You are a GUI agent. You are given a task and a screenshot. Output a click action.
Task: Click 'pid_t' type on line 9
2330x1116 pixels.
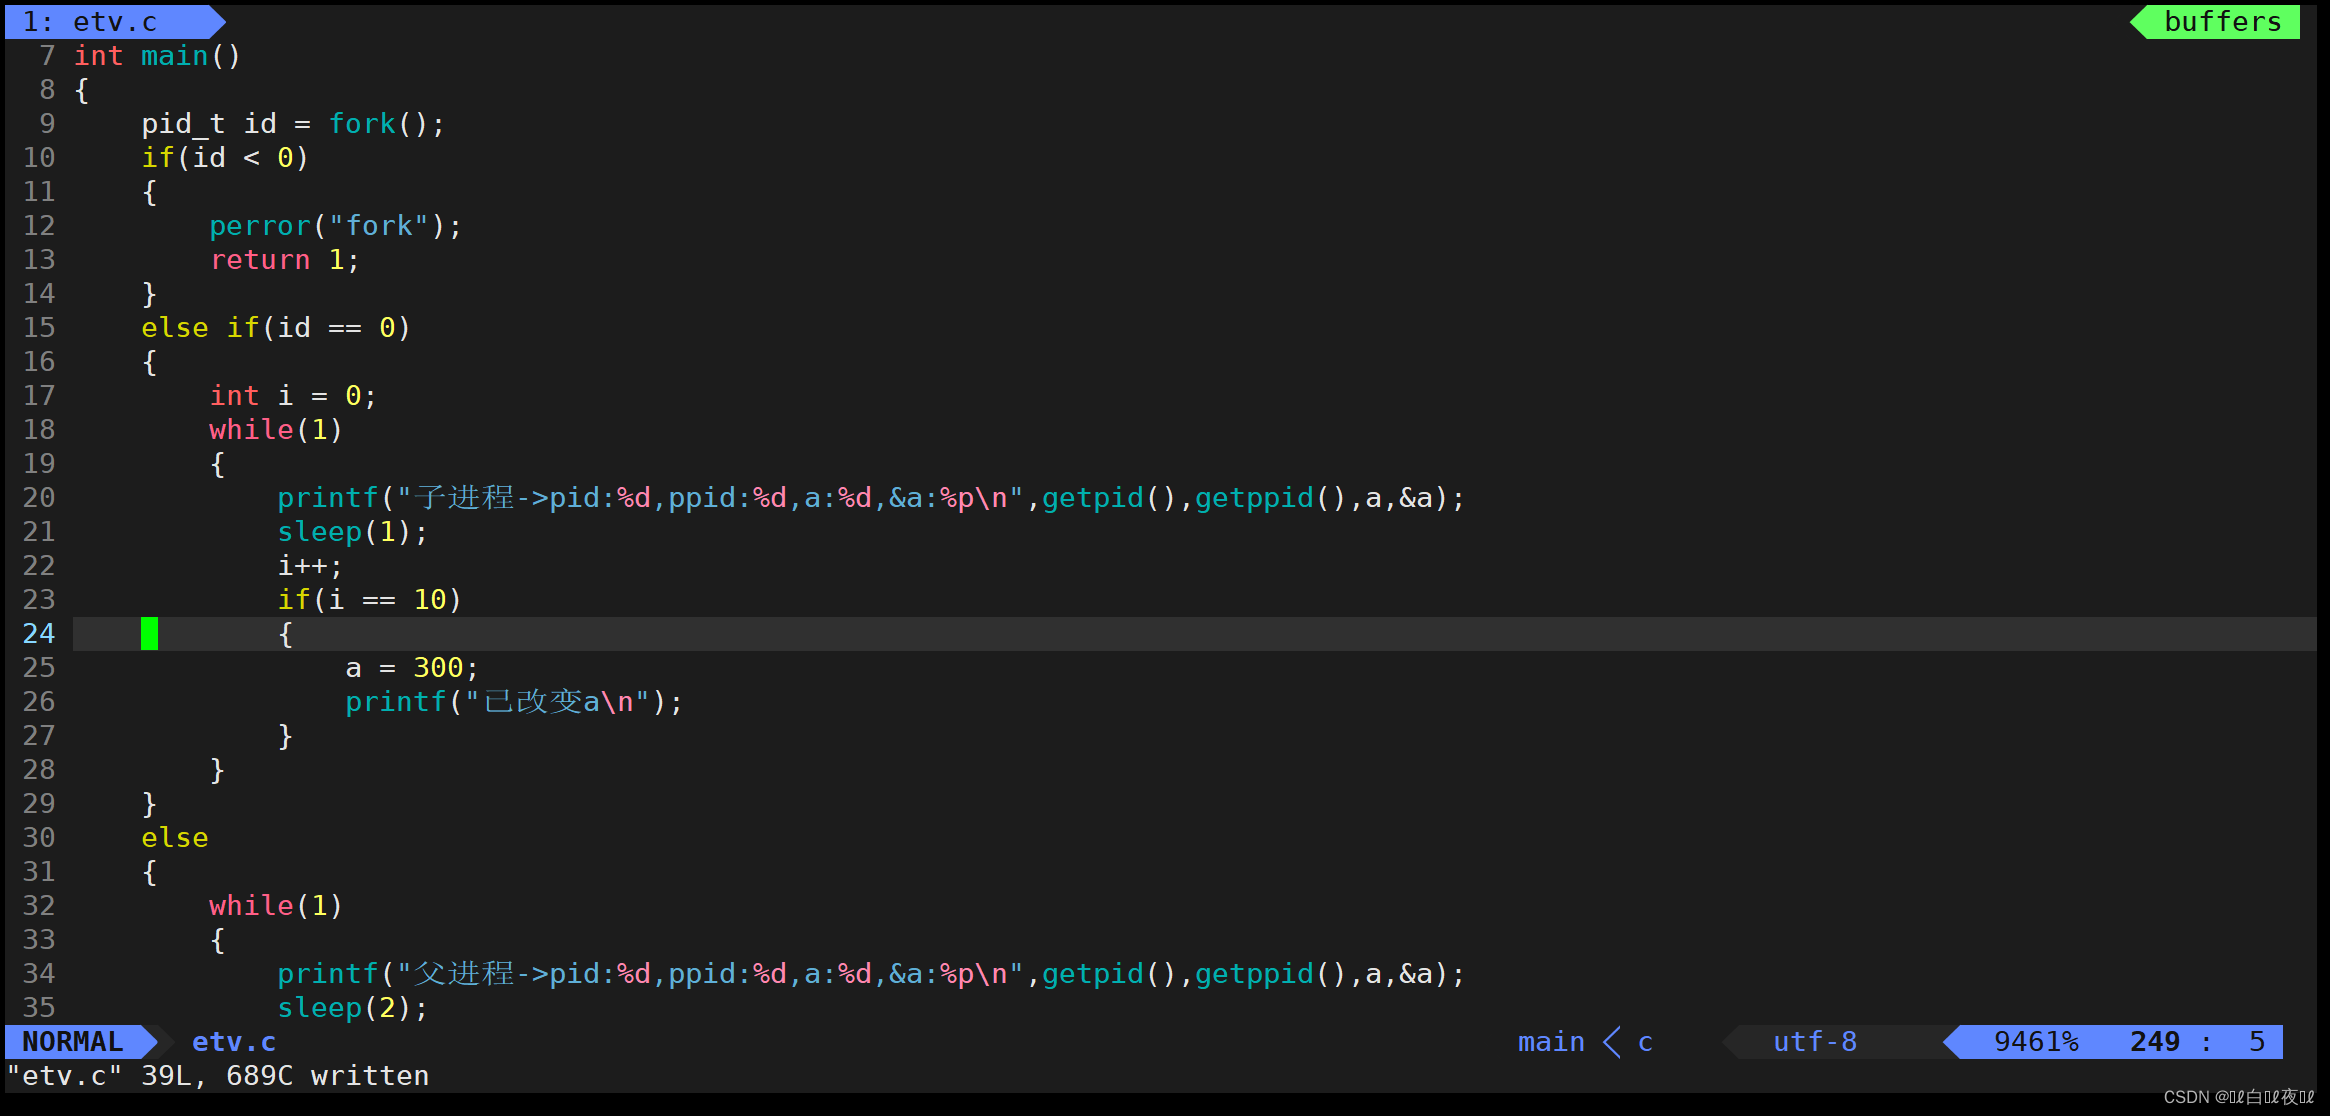183,124
